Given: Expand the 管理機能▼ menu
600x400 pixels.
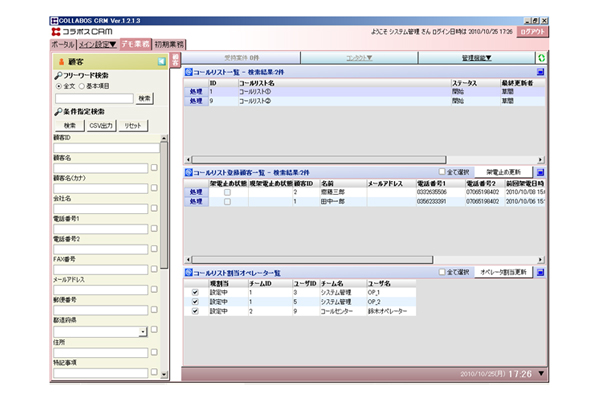Looking at the screenshot, I should coord(476,59).
